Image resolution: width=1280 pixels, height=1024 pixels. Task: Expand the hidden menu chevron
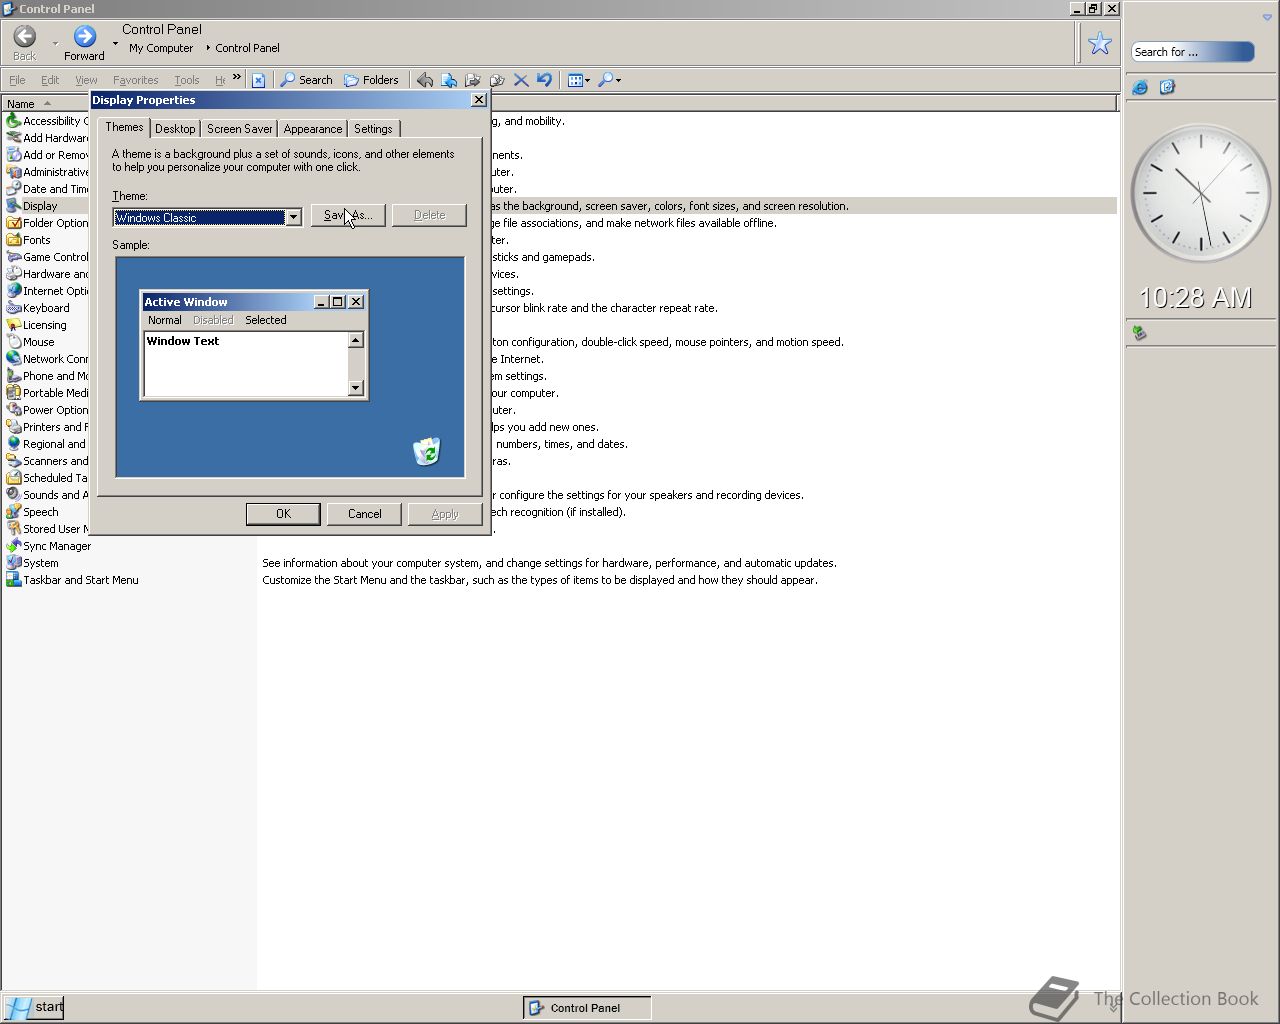[x=236, y=77]
